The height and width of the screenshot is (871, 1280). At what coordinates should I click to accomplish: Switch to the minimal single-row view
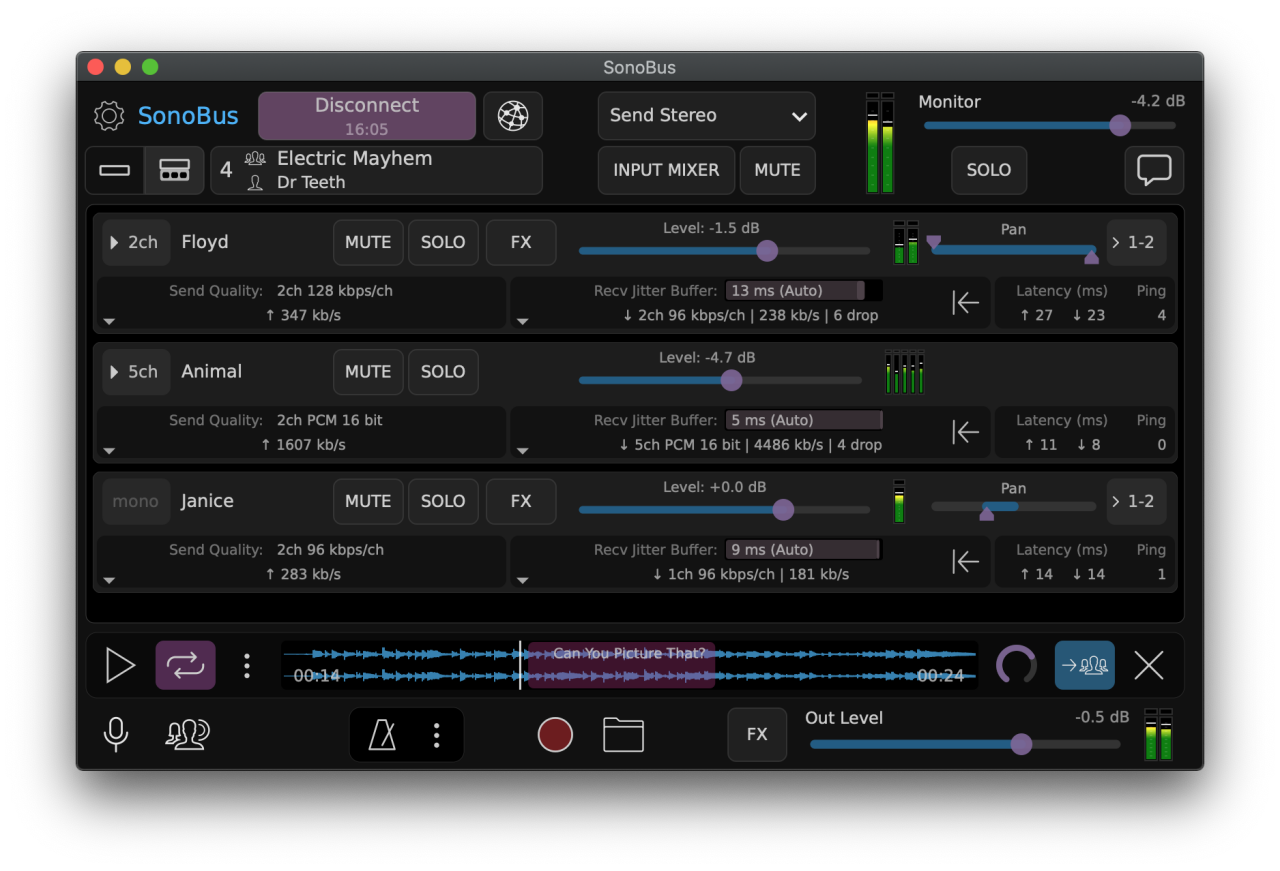(115, 170)
